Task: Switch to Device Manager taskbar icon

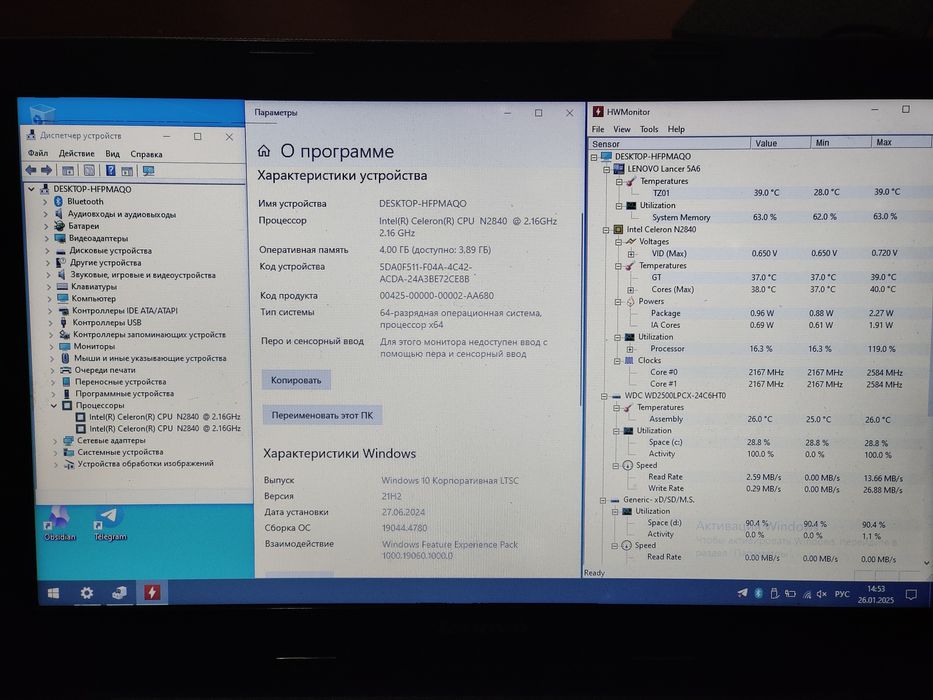Action: click(x=120, y=593)
